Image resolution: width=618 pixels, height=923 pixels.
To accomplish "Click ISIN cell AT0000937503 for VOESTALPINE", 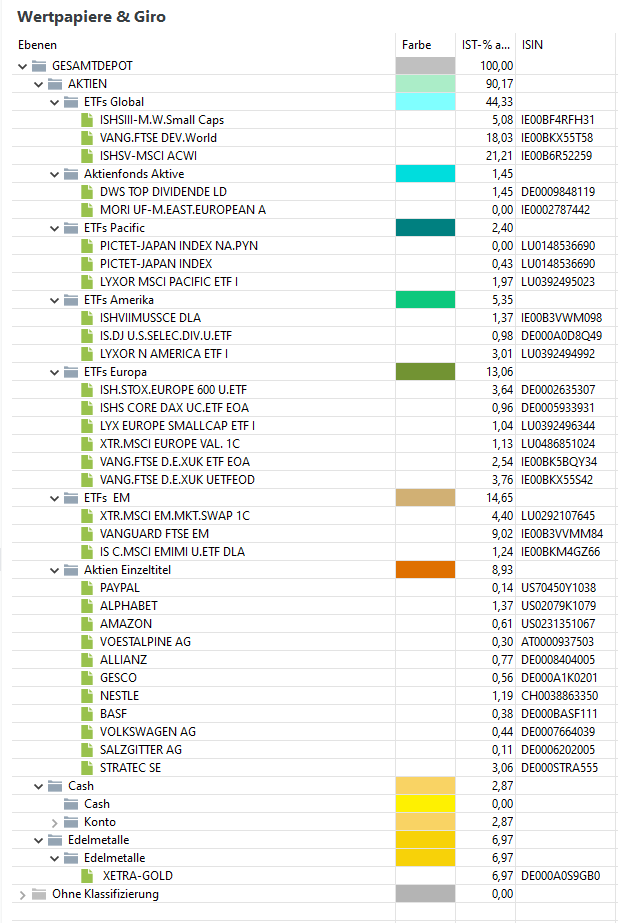I will pos(557,642).
